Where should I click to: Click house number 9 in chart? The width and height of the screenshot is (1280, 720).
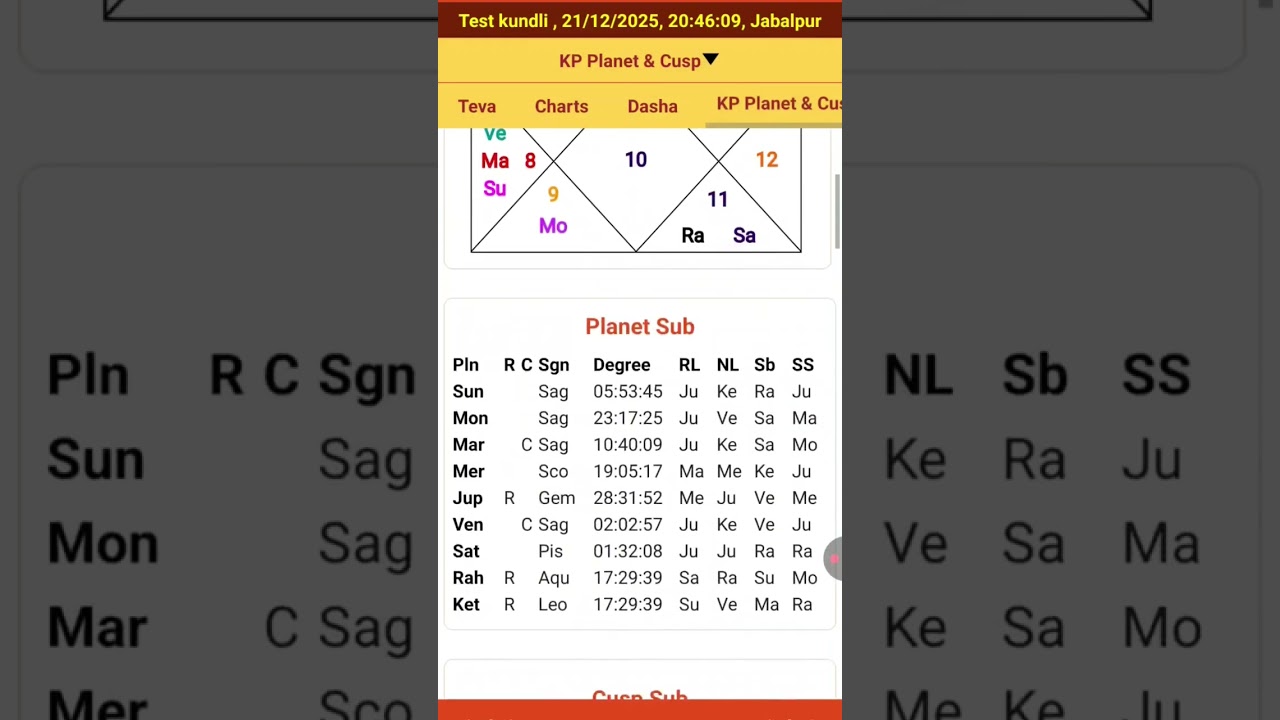553,195
